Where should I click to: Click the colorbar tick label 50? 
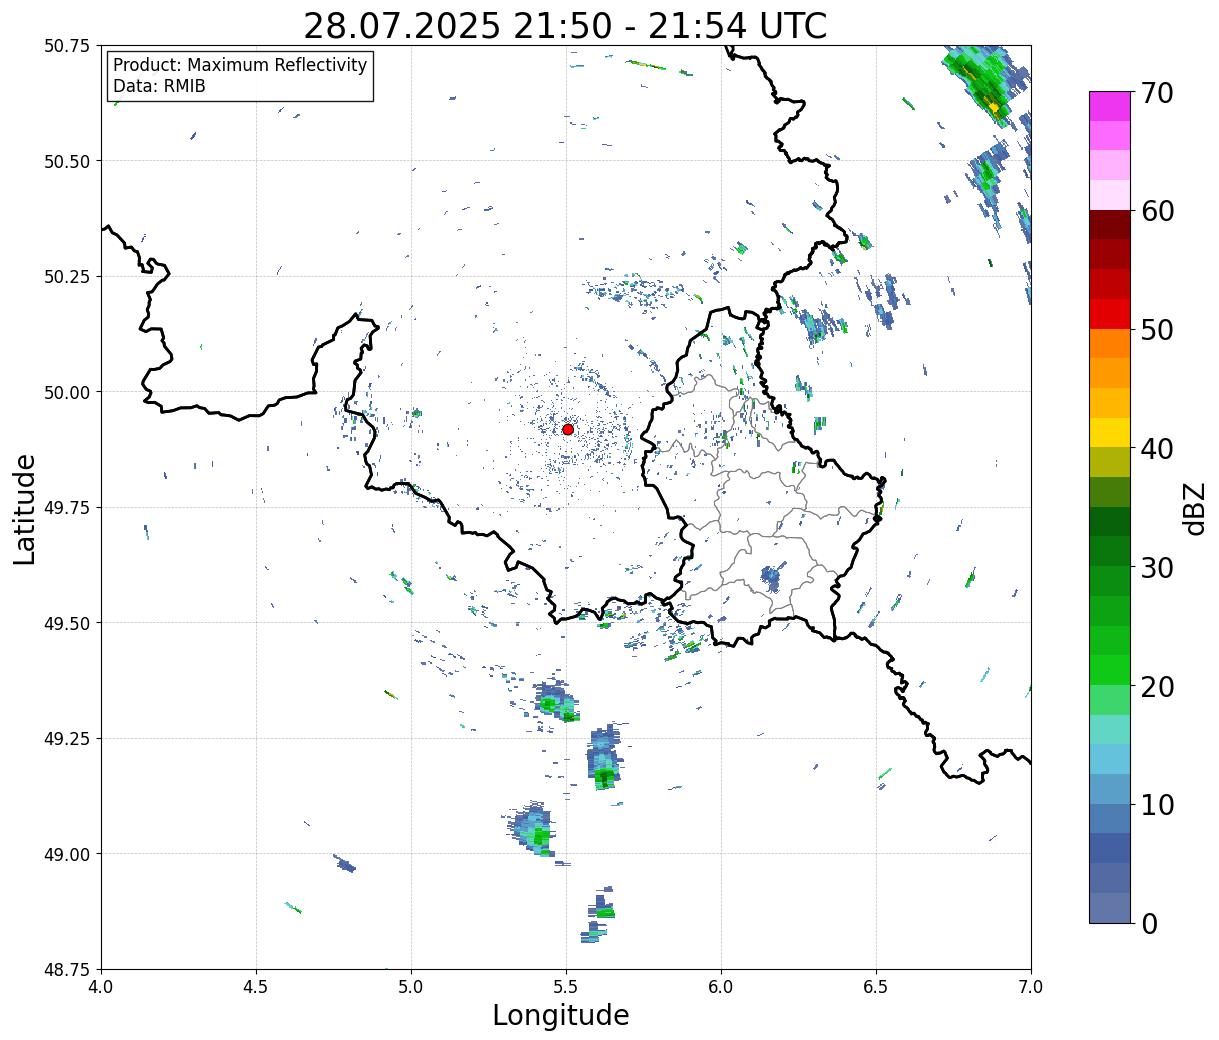1158,330
